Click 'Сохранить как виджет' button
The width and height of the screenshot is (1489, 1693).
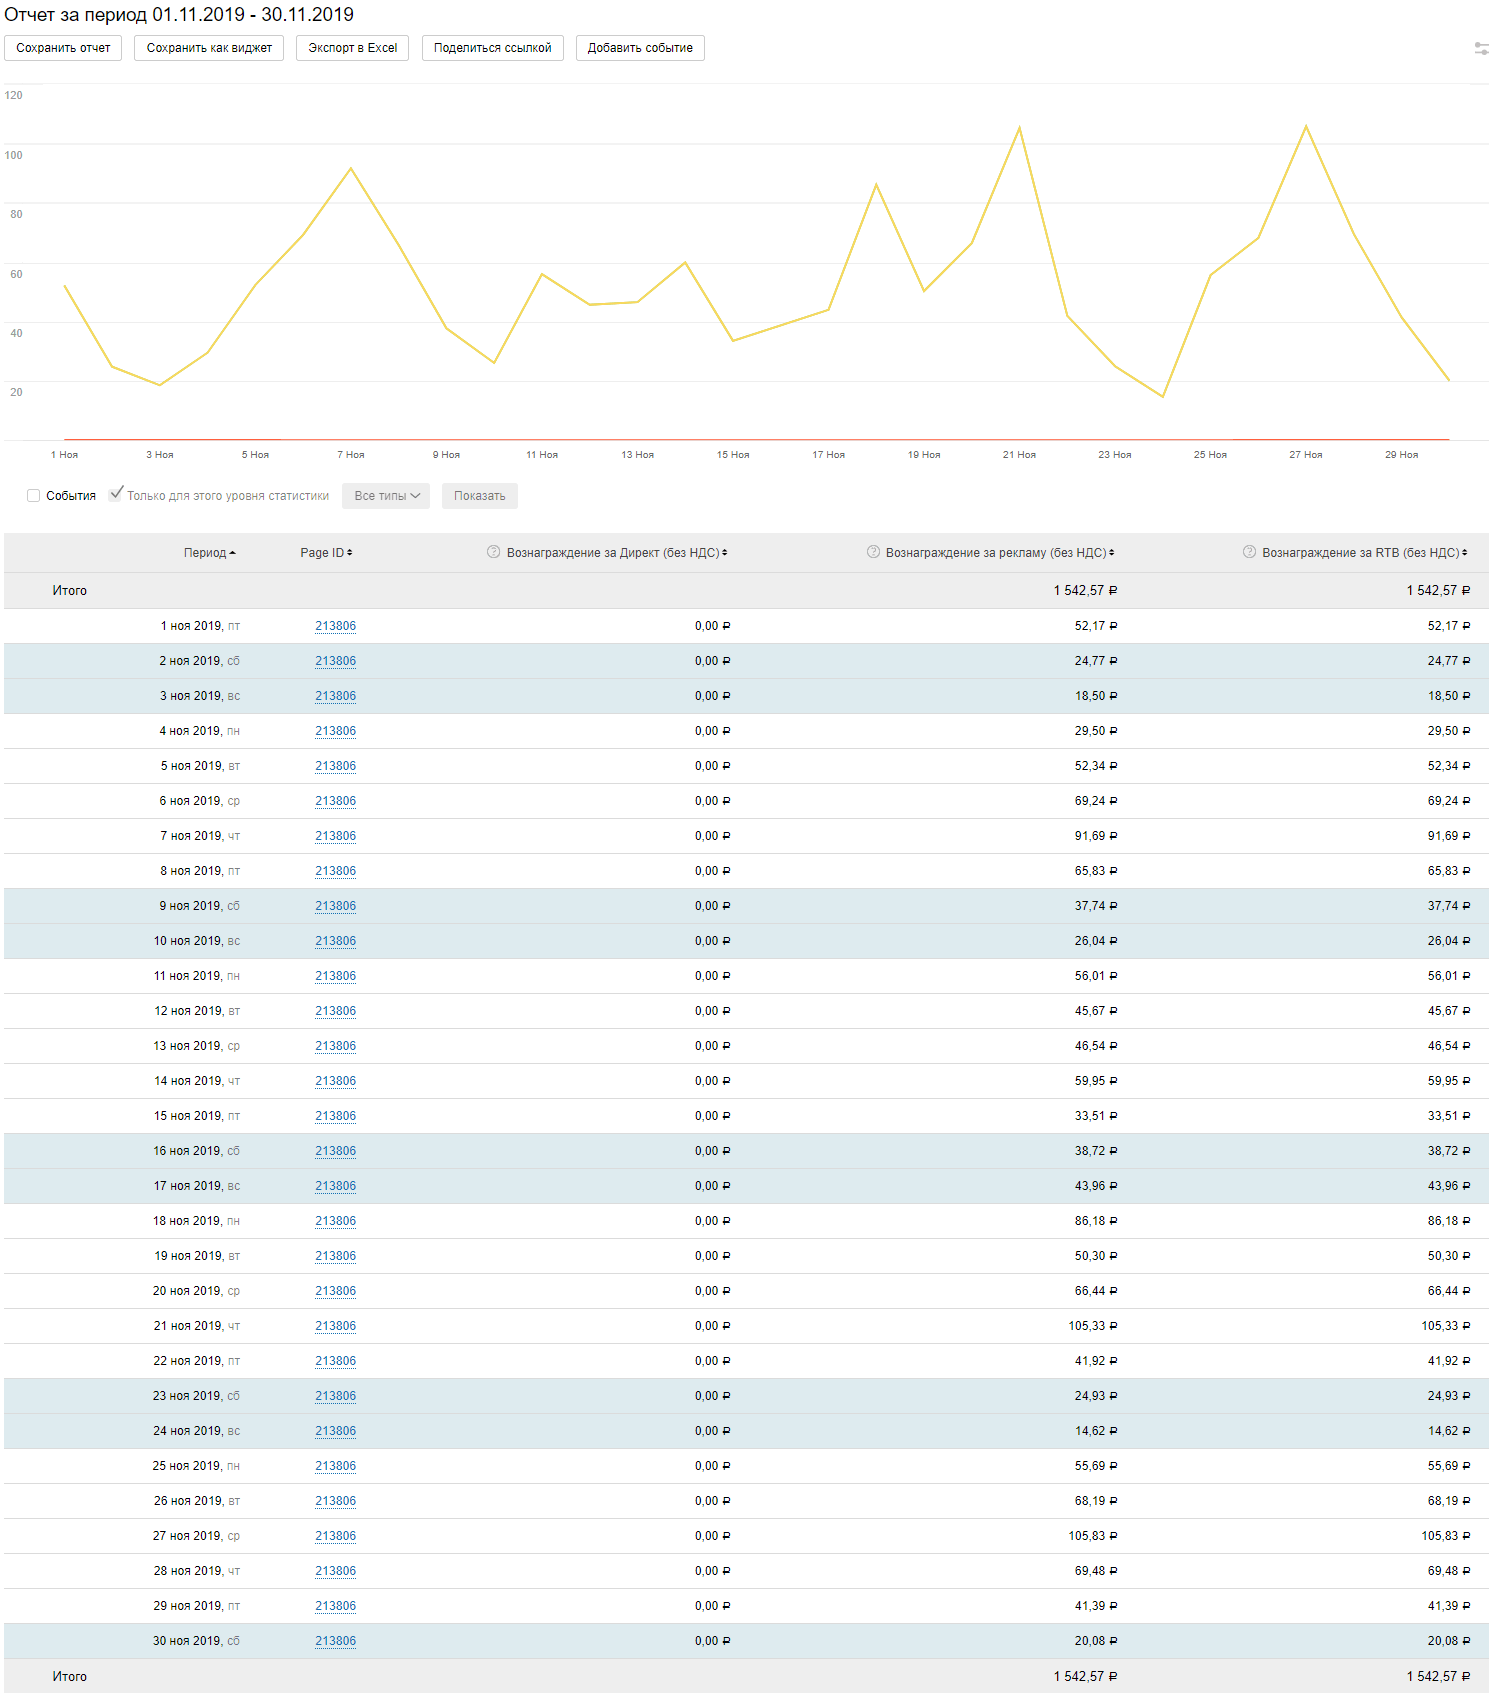[x=209, y=48]
